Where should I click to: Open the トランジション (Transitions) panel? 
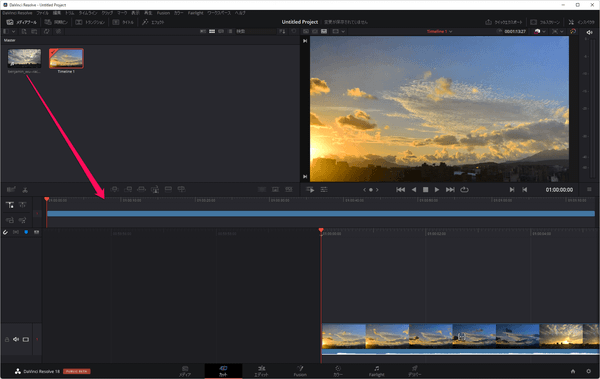(x=90, y=22)
